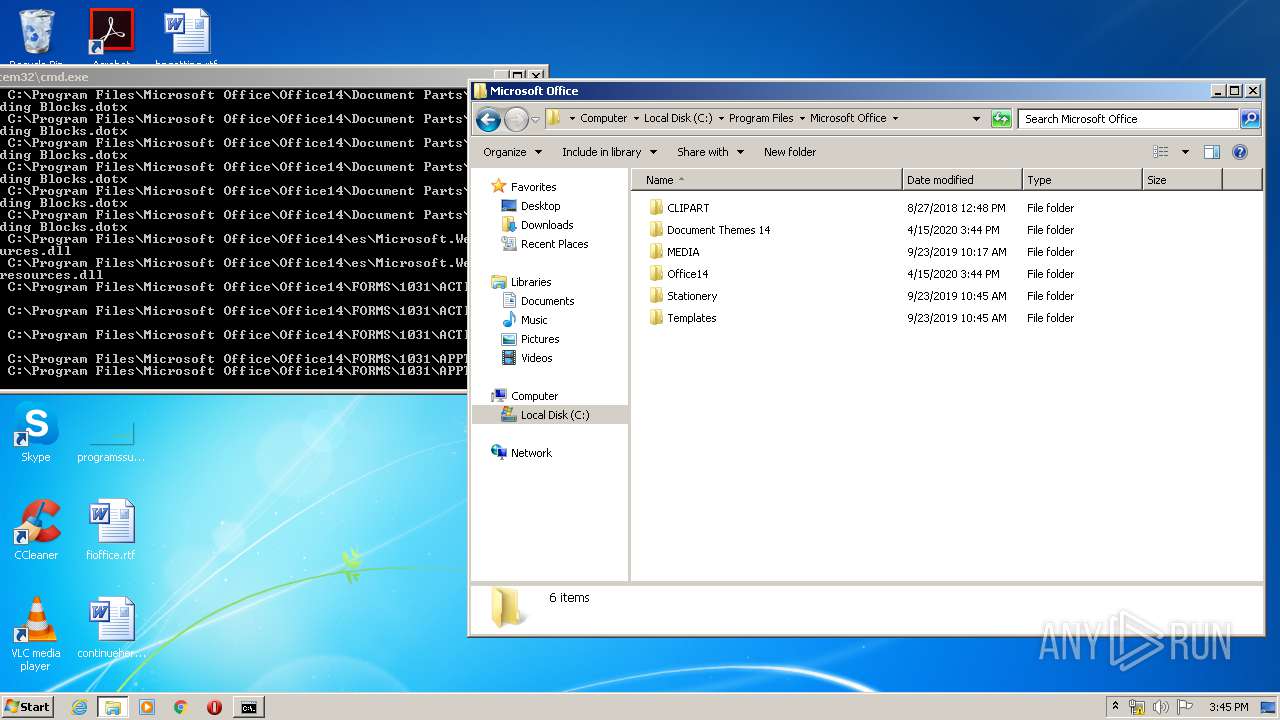Open Google Chrome from the taskbar

click(181, 707)
